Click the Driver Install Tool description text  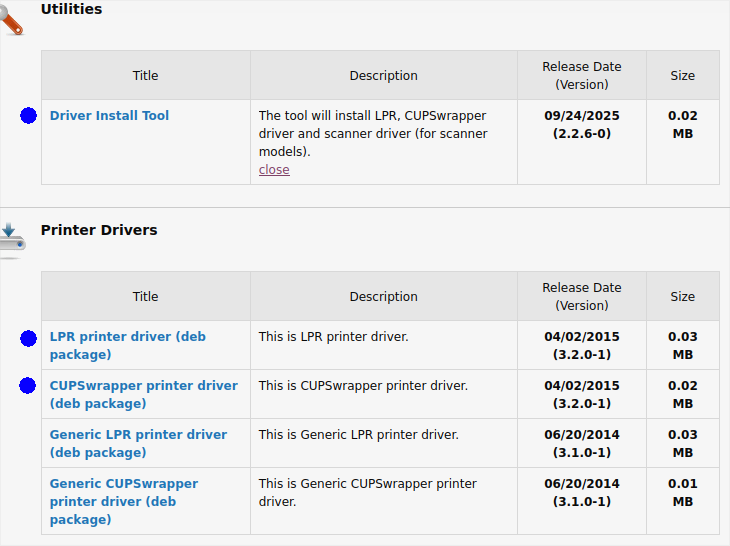click(x=373, y=134)
